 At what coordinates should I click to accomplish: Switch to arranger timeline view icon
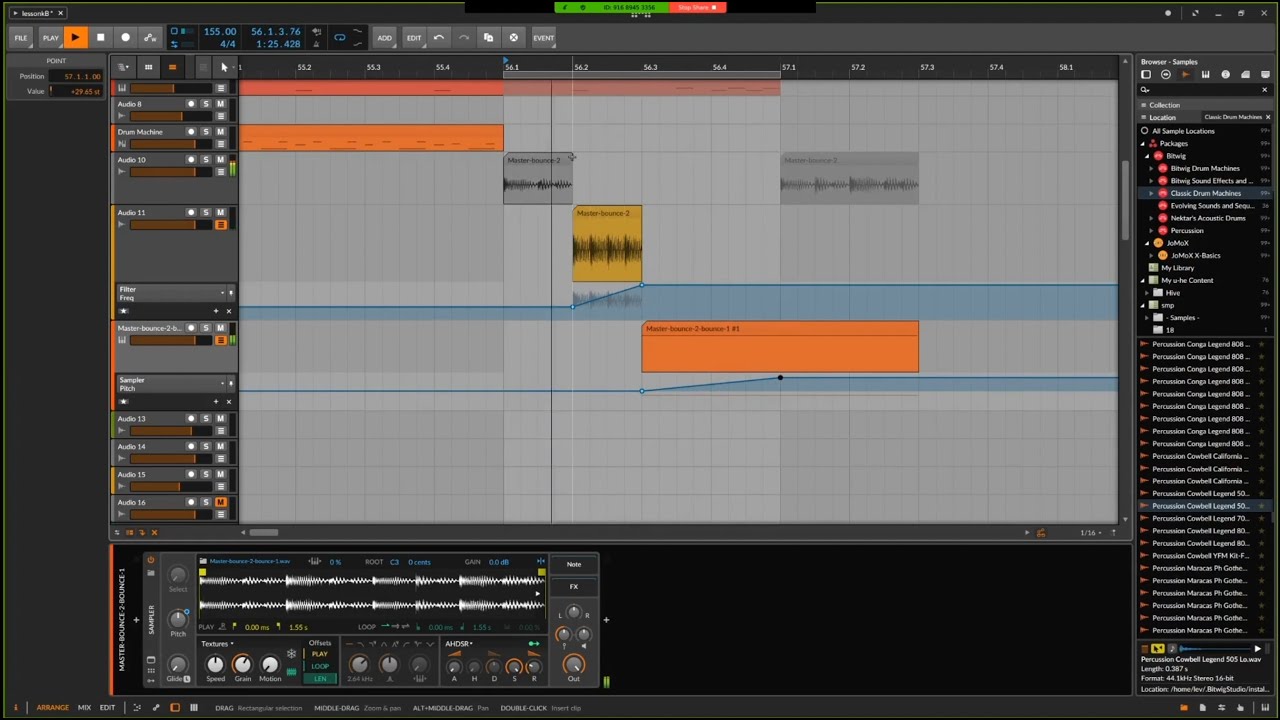(x=172, y=67)
